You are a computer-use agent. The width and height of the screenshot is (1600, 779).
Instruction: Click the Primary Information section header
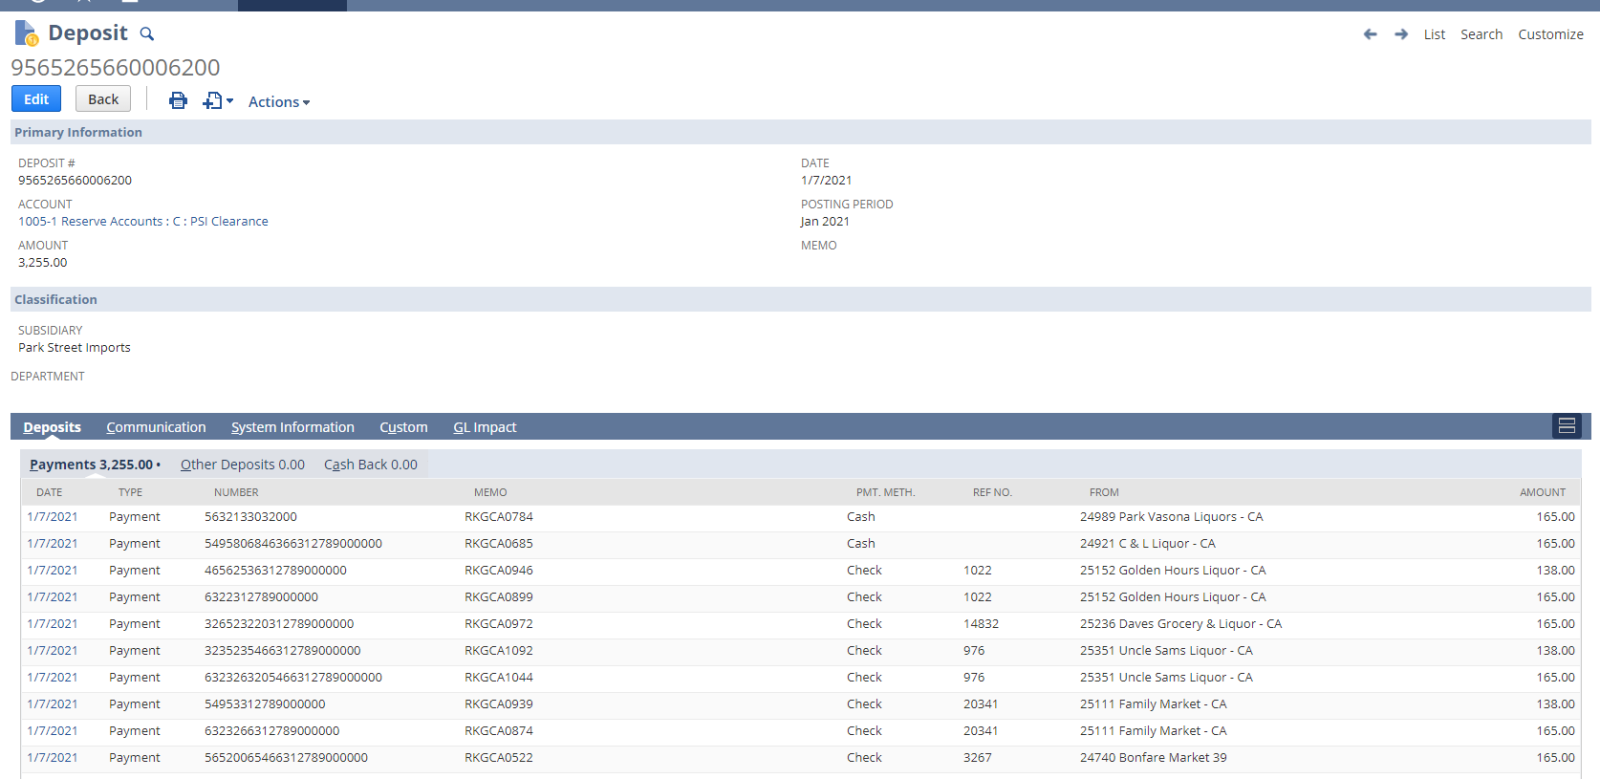[800, 132]
